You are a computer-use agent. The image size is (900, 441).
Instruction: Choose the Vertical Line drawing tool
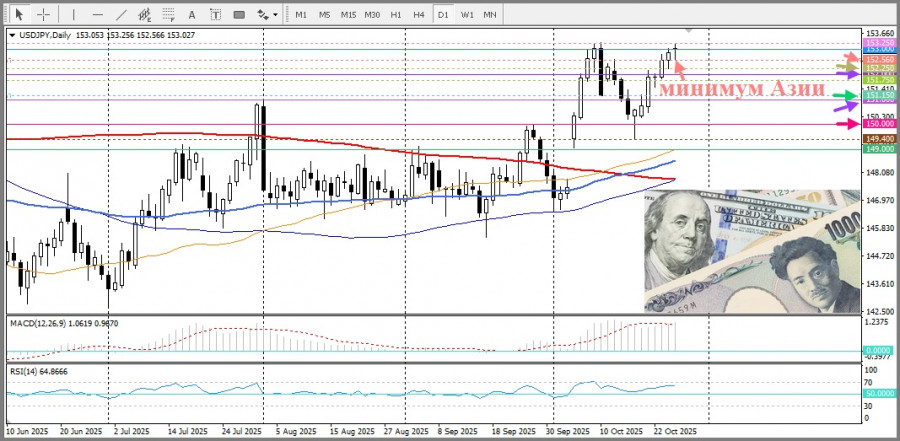click(73, 14)
